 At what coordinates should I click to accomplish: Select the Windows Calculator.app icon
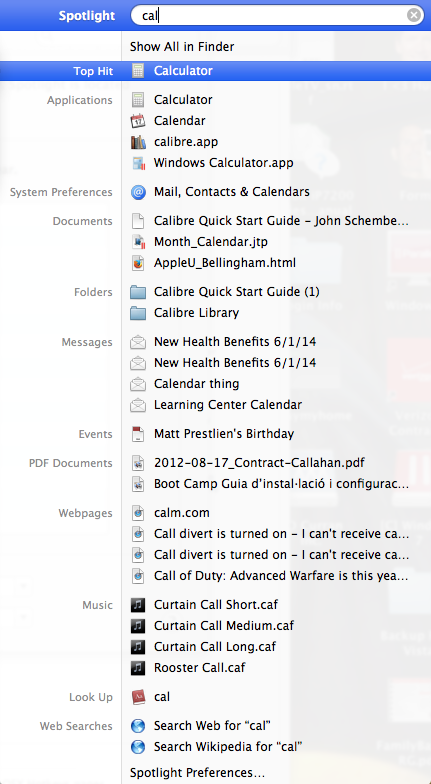pyautogui.click(x=138, y=162)
